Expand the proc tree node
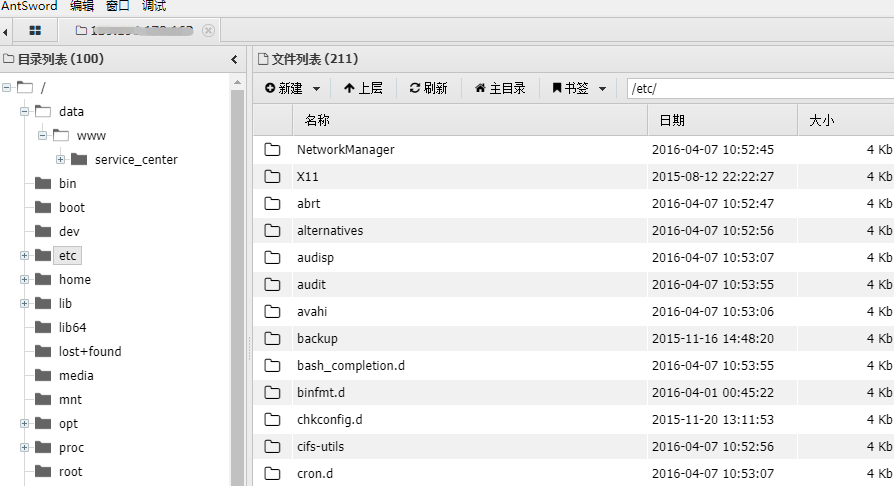 pos(25,447)
